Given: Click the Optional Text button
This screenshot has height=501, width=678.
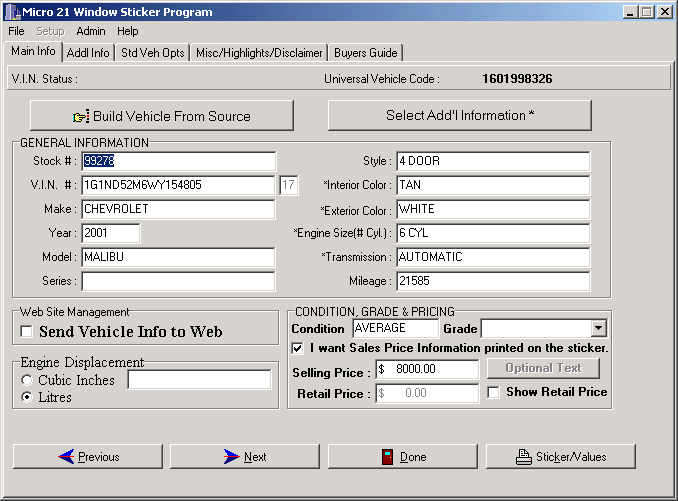Looking at the screenshot, I should pos(544,368).
